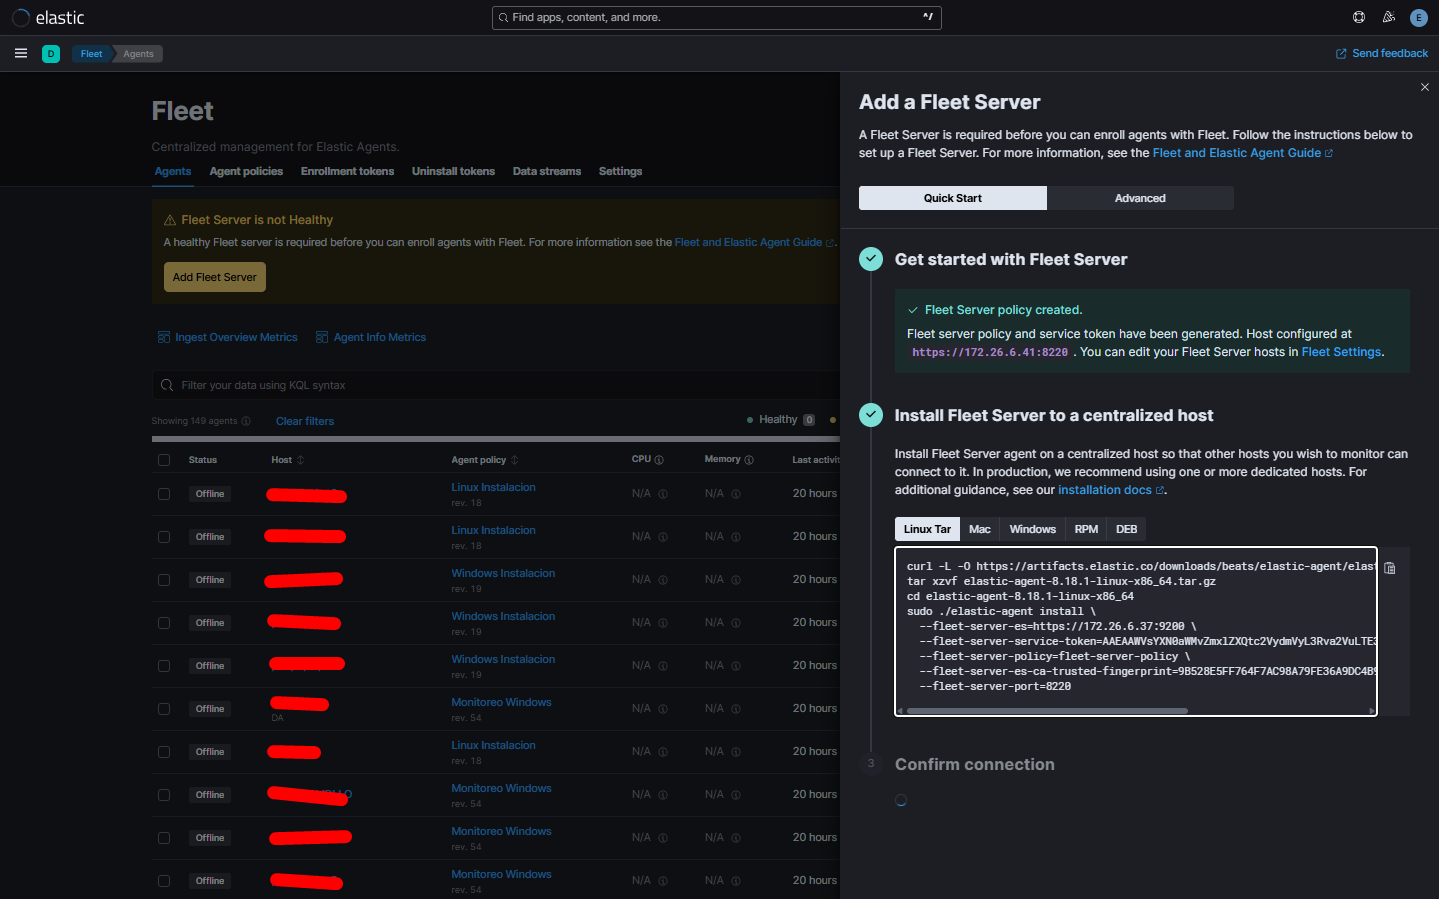Click the Fleet breadcrumb
Screen dimensions: 1439x899
[91, 54]
